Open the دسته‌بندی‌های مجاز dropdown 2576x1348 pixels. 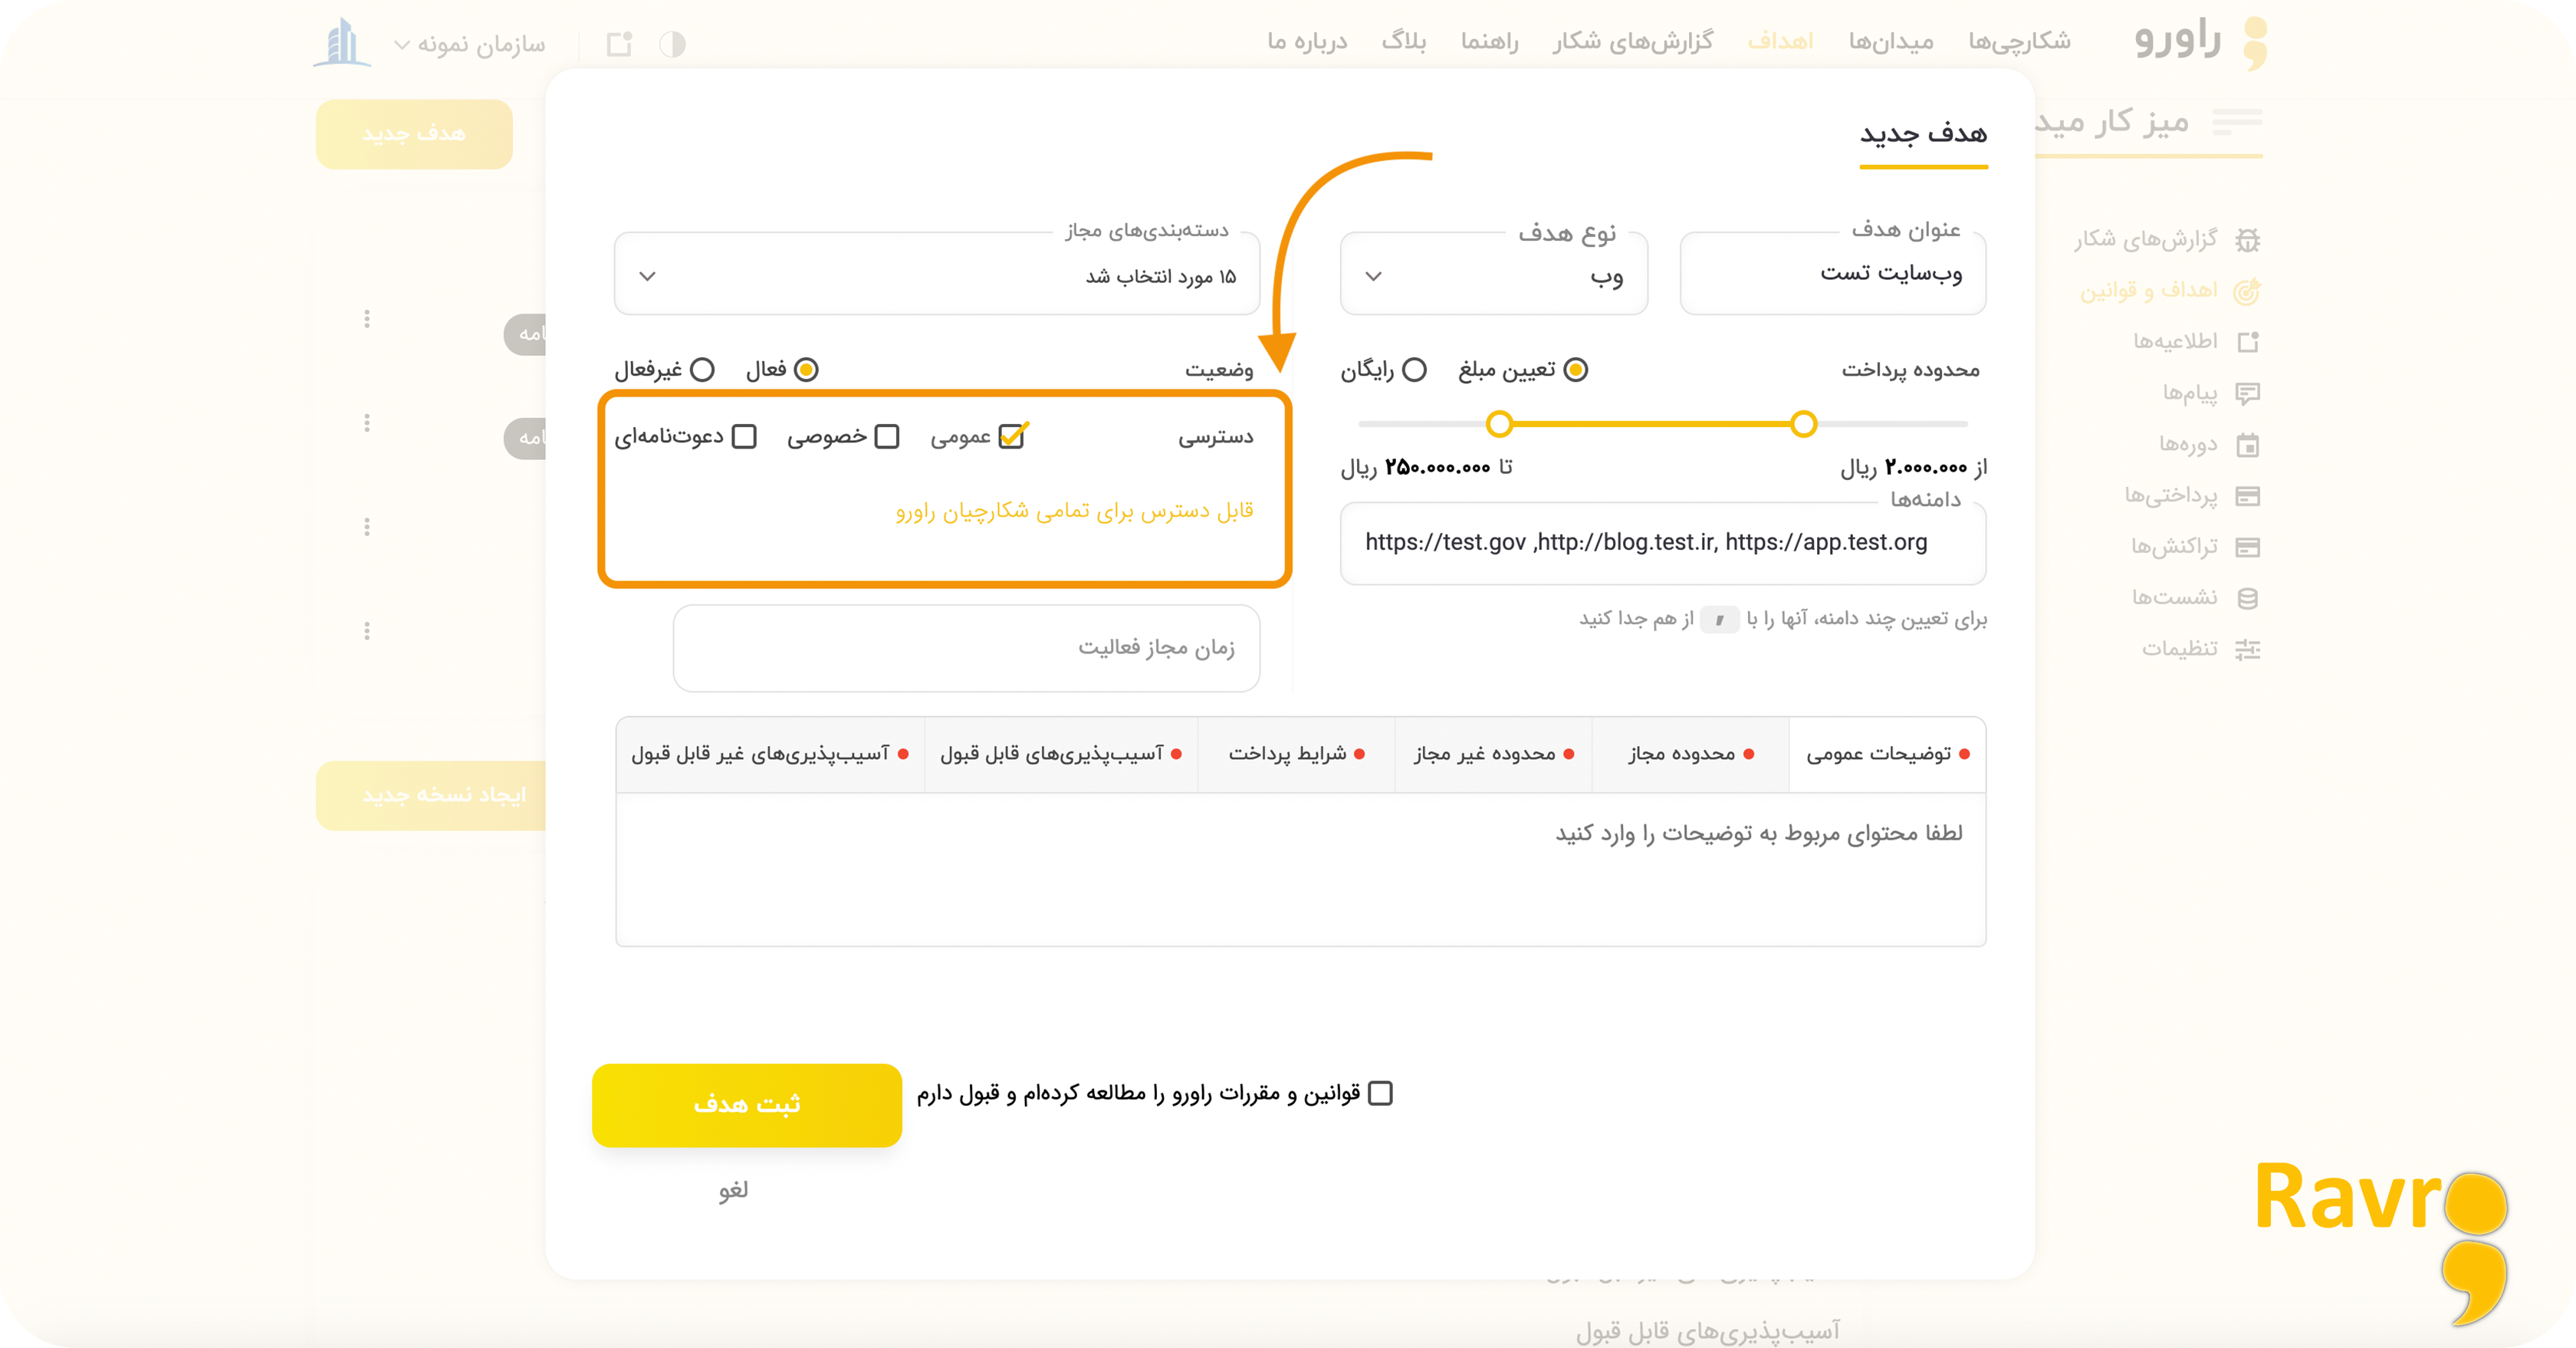coord(937,274)
